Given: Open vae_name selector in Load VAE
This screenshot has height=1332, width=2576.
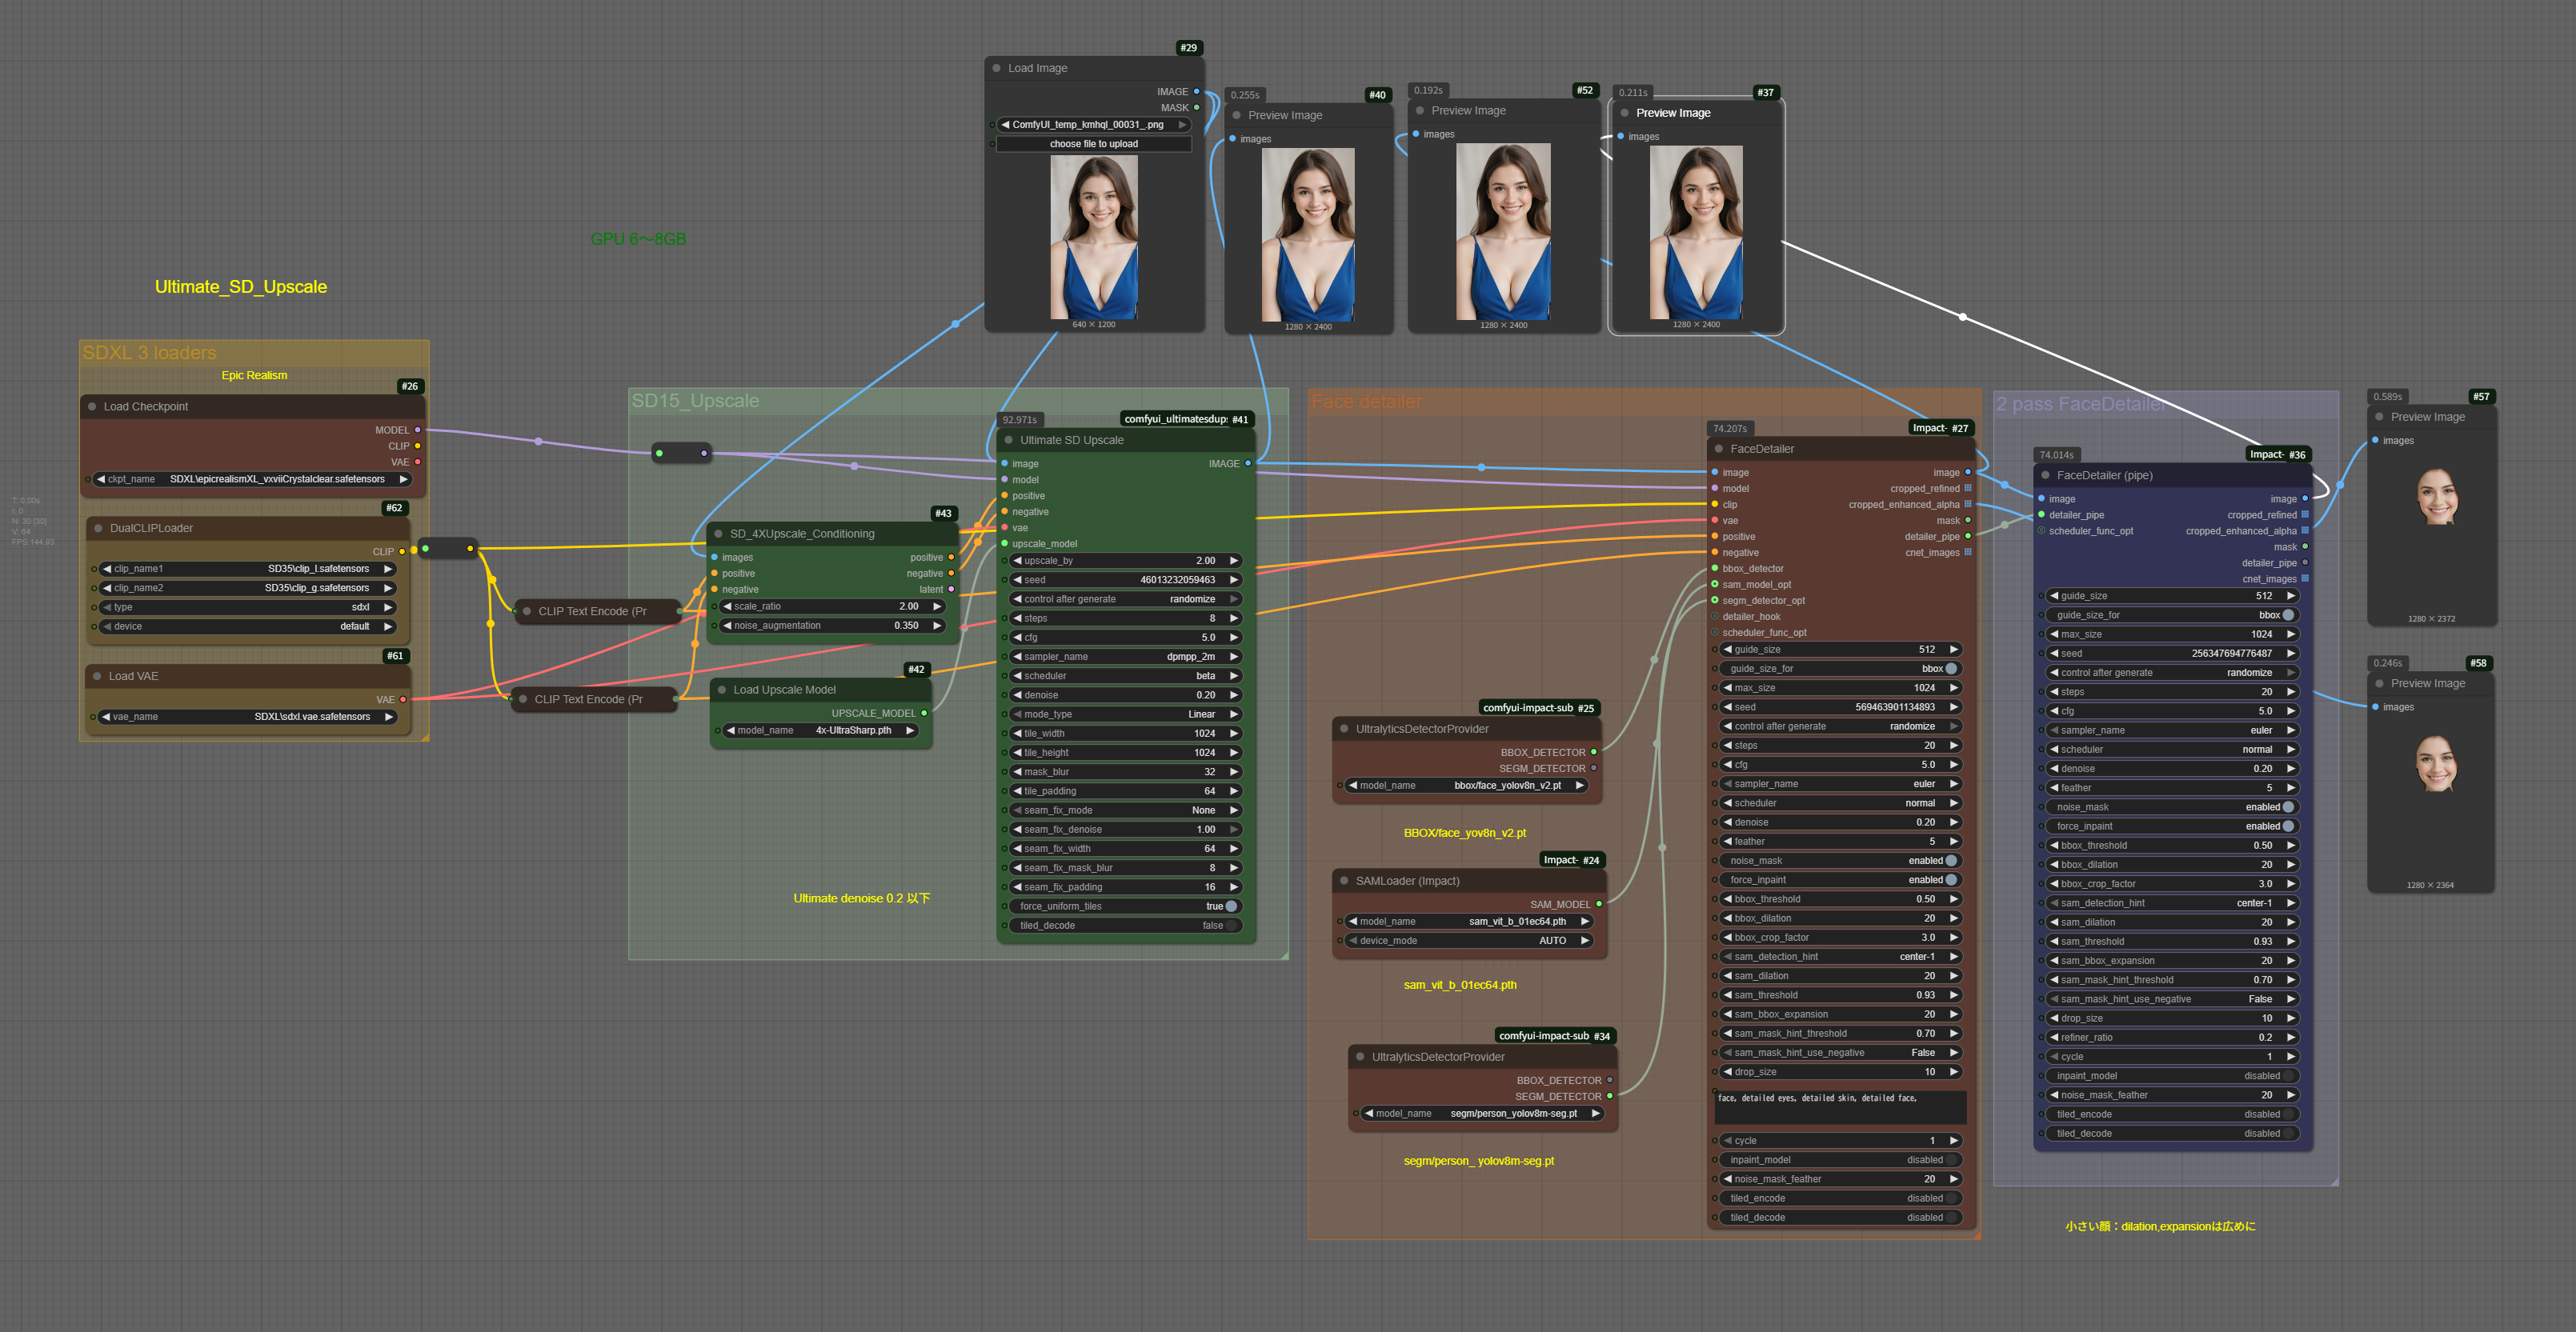Looking at the screenshot, I should click(x=247, y=717).
